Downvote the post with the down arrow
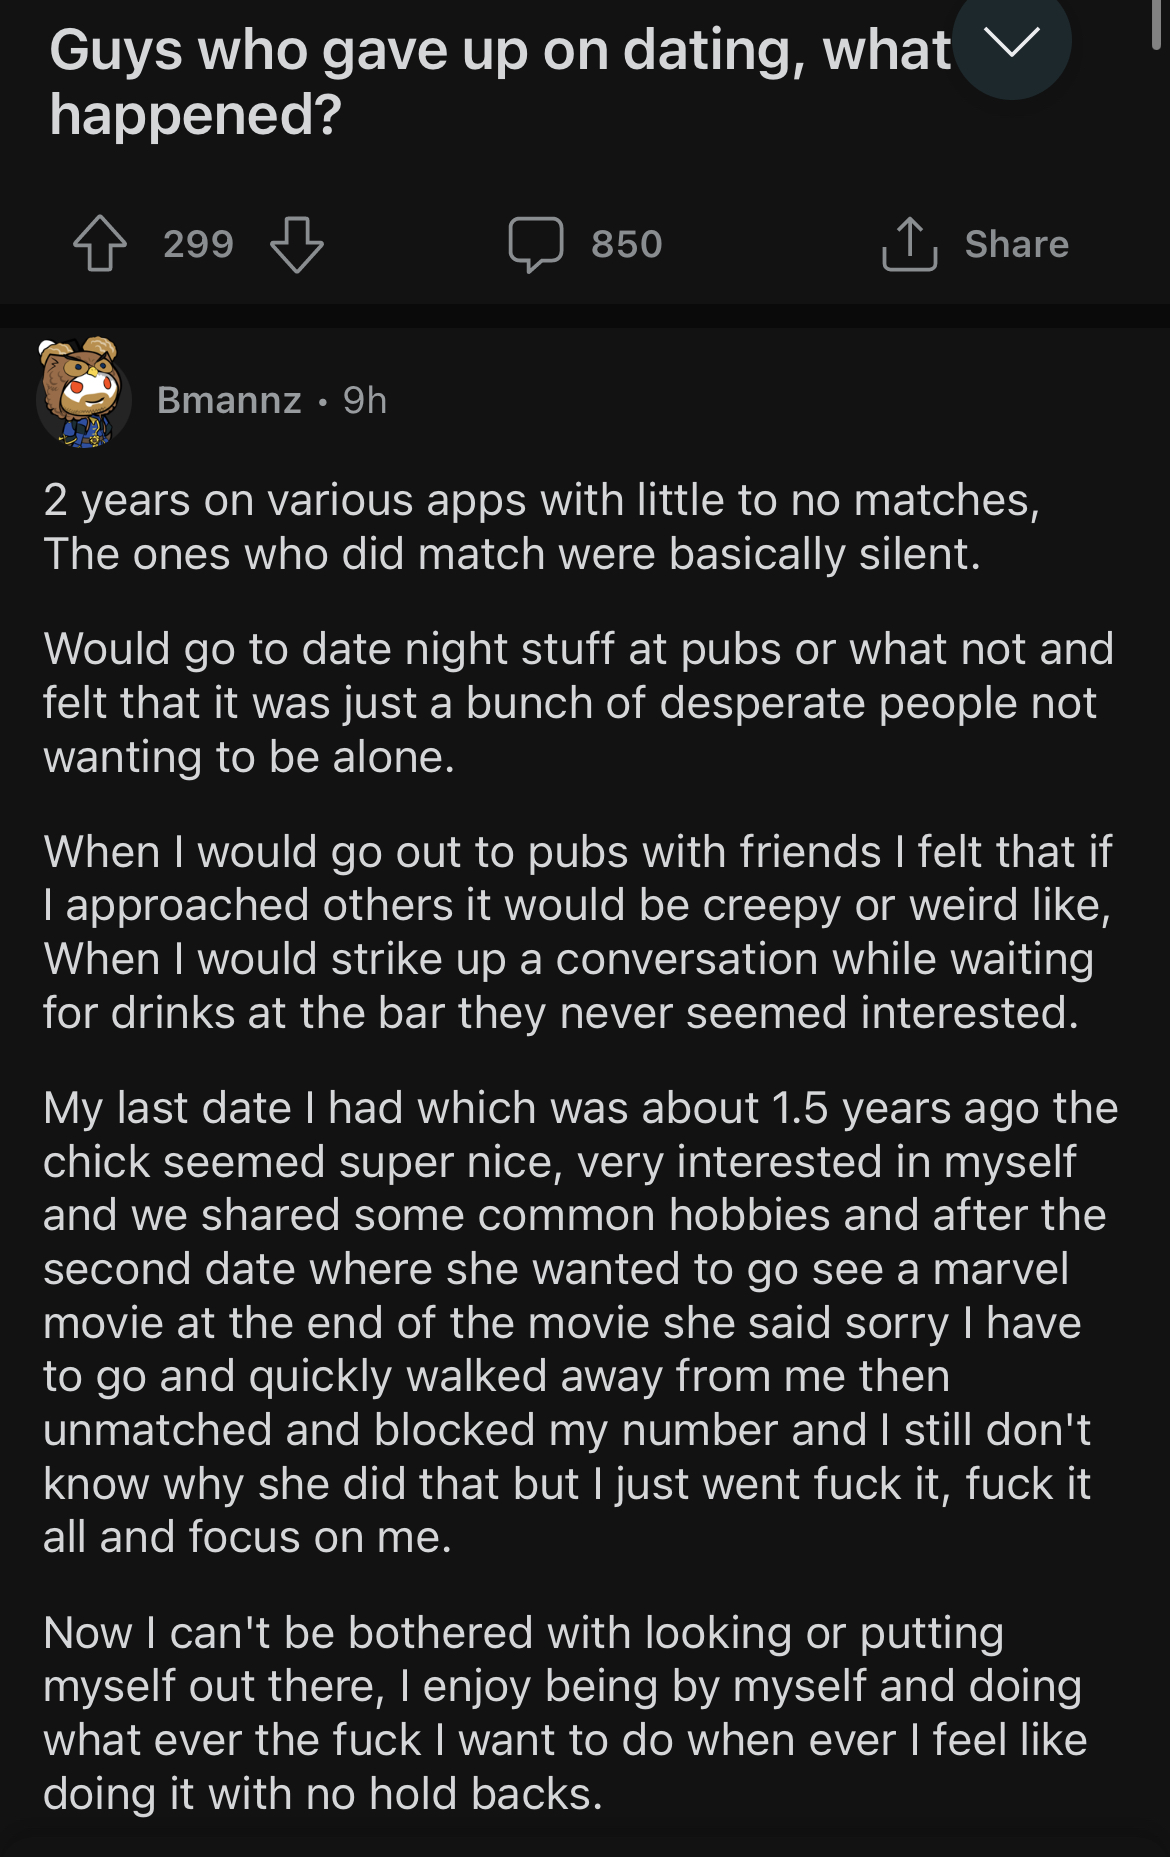Image resolution: width=1170 pixels, height=1857 pixels. pyautogui.click(x=297, y=244)
